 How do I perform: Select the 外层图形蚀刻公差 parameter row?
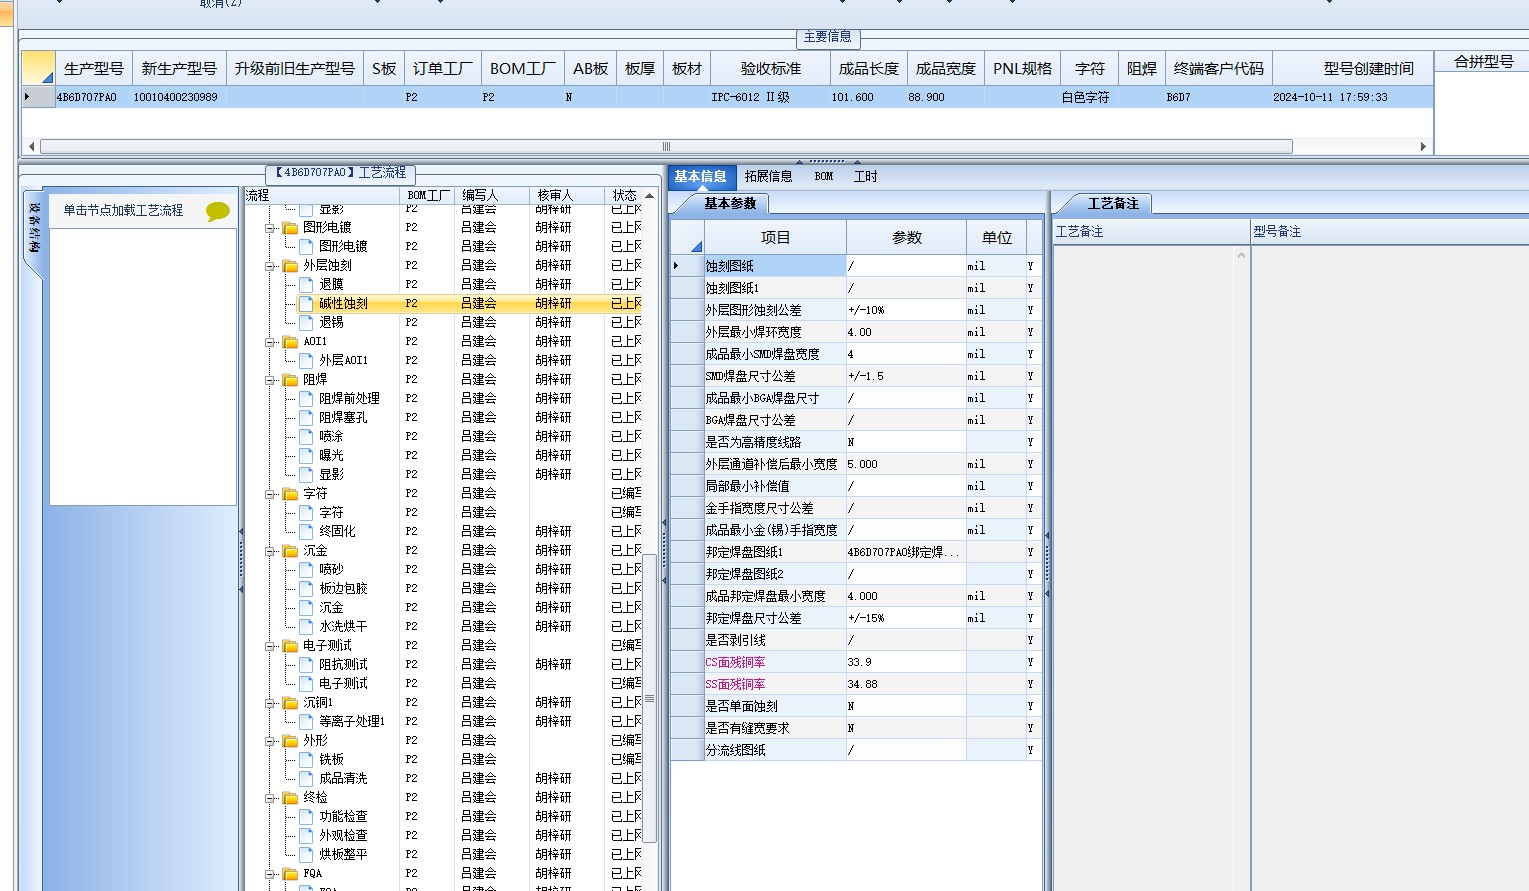click(856, 310)
